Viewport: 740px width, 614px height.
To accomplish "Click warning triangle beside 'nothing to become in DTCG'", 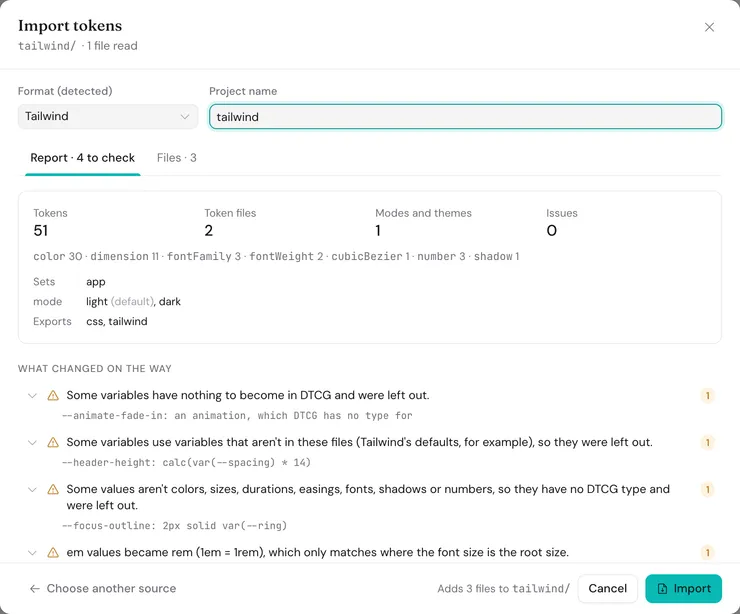I will [53, 395].
